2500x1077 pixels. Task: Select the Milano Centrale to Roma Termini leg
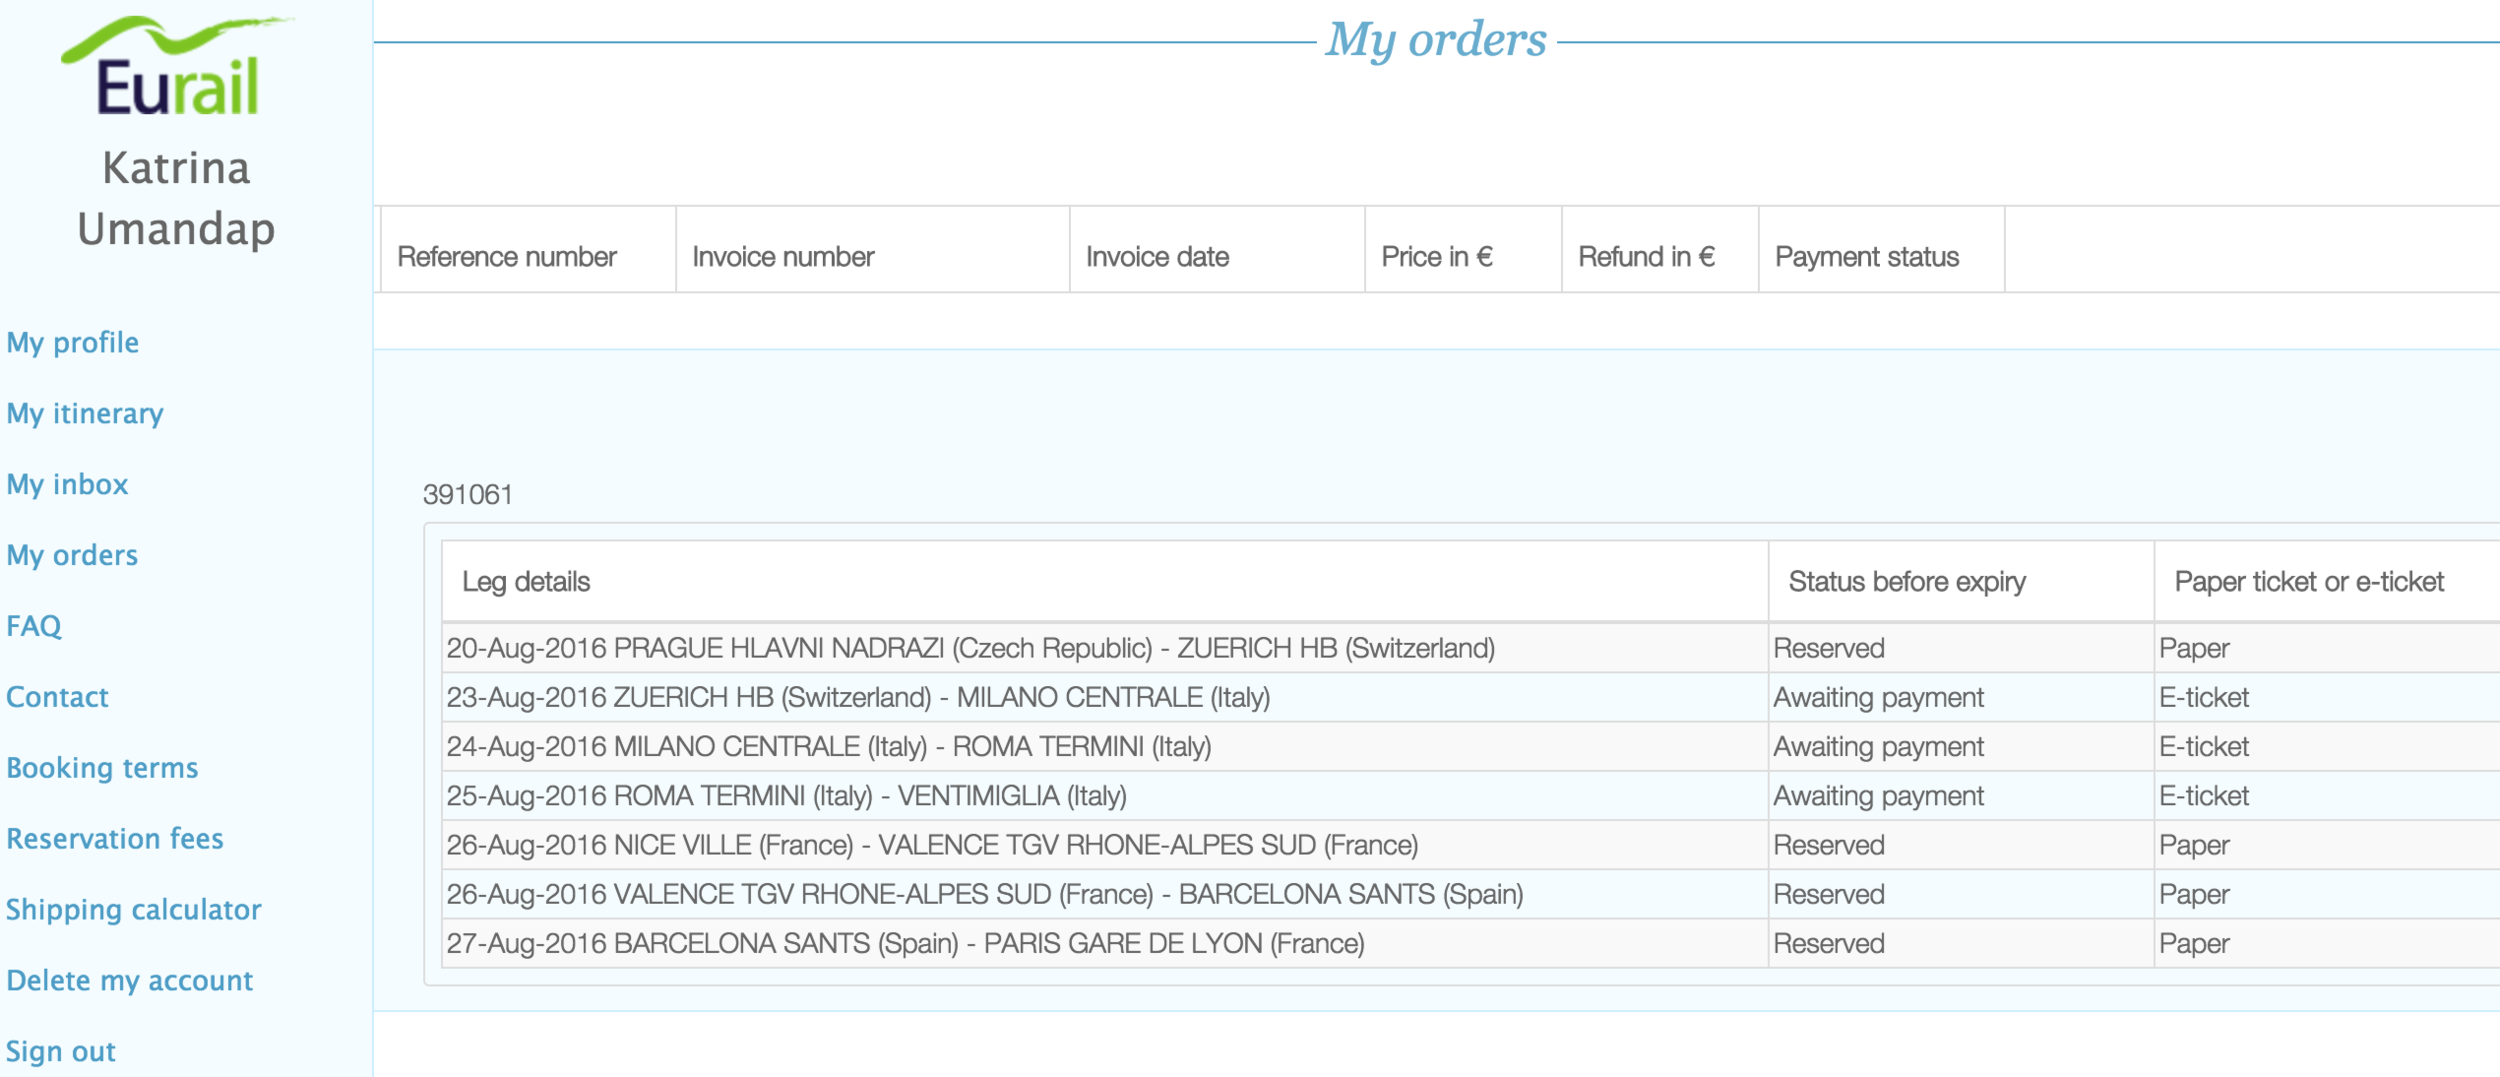[x=828, y=746]
